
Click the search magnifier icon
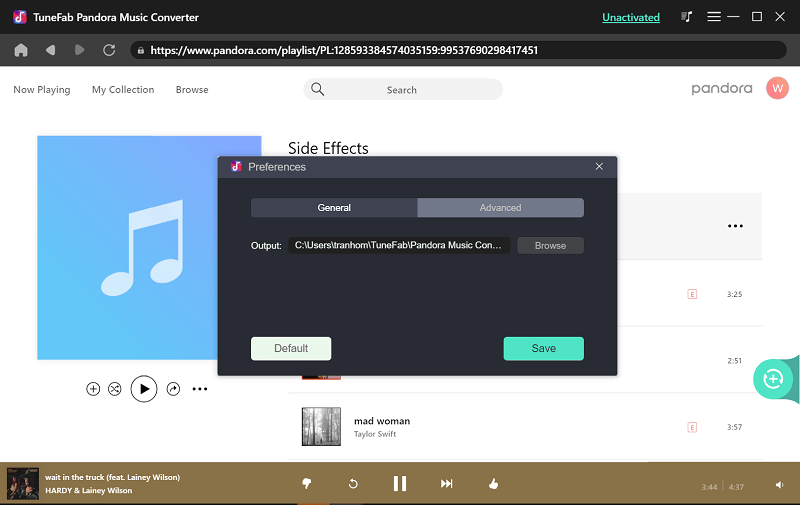pyautogui.click(x=317, y=89)
